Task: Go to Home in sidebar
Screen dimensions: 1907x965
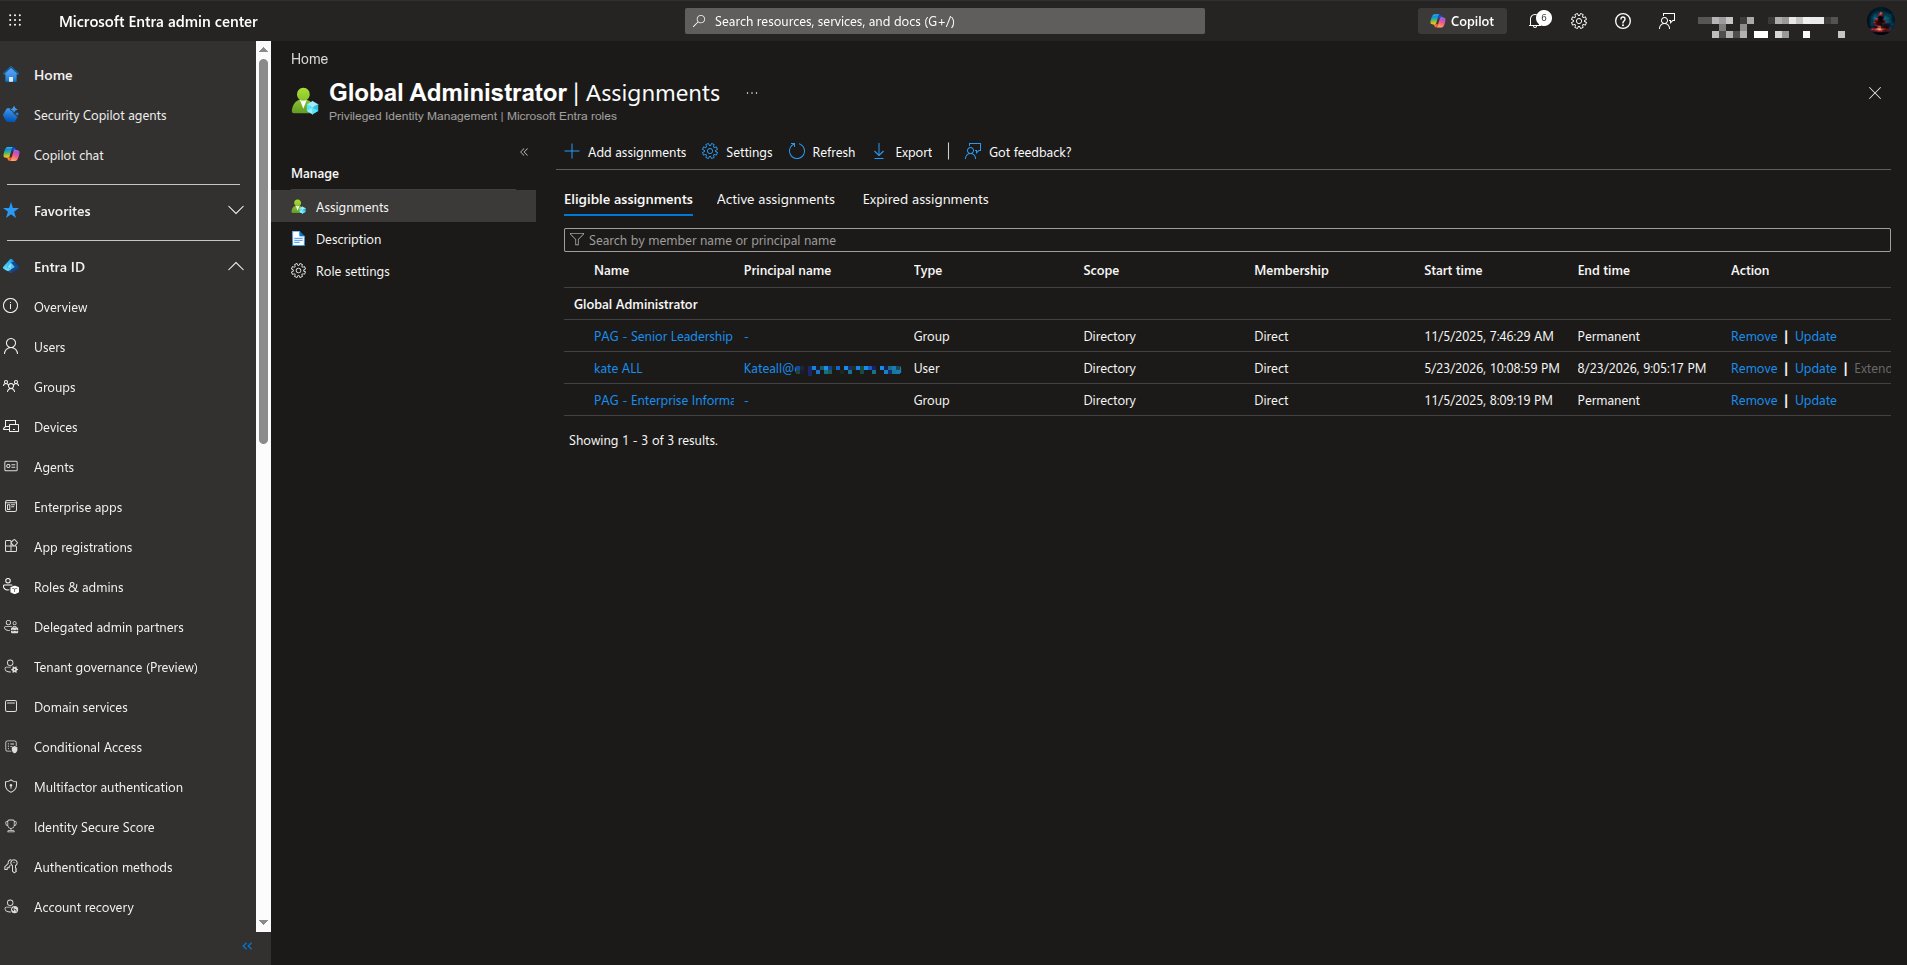Action: [53, 75]
